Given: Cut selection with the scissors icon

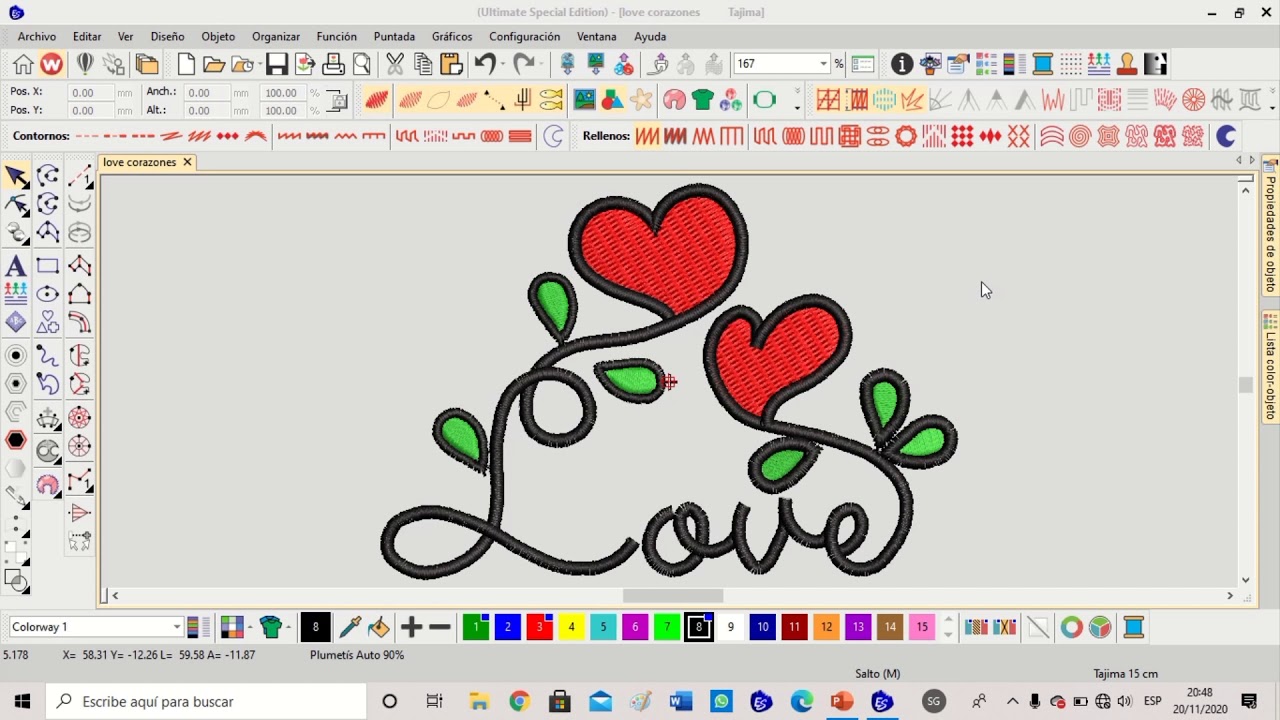Looking at the screenshot, I should 395,64.
